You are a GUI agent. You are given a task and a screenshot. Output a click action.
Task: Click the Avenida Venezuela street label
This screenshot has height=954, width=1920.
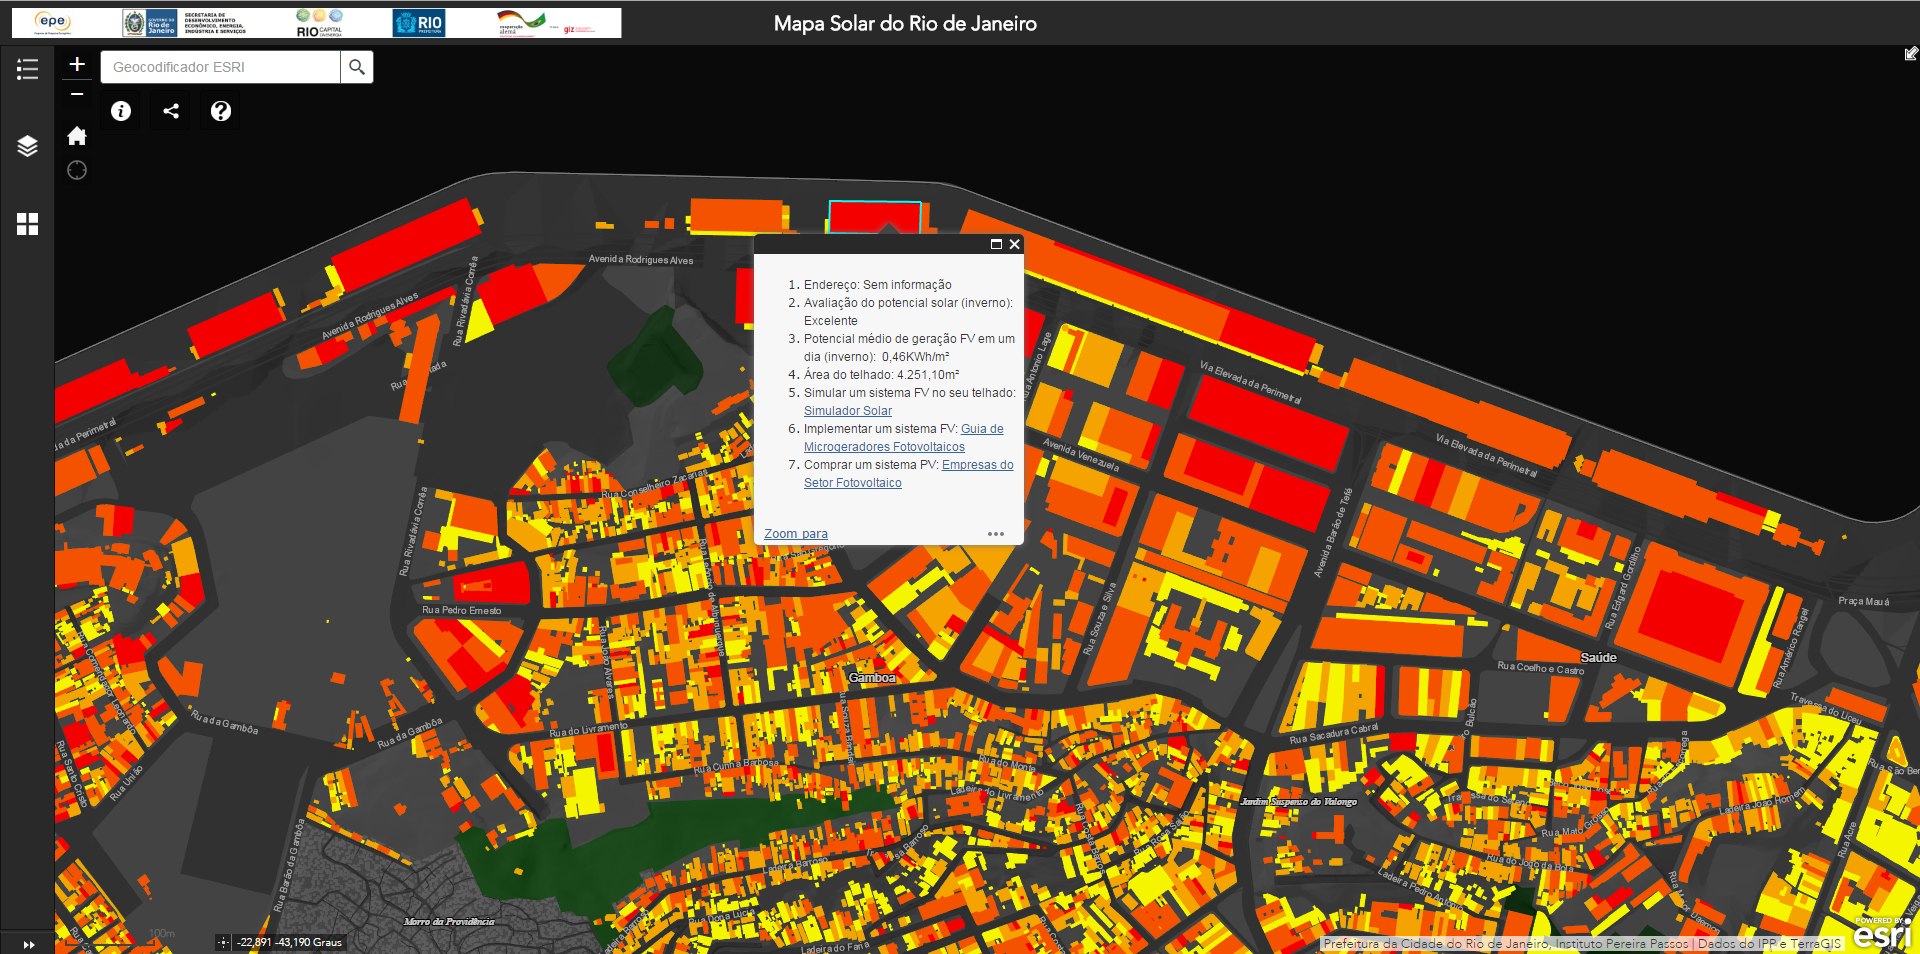1081,454
